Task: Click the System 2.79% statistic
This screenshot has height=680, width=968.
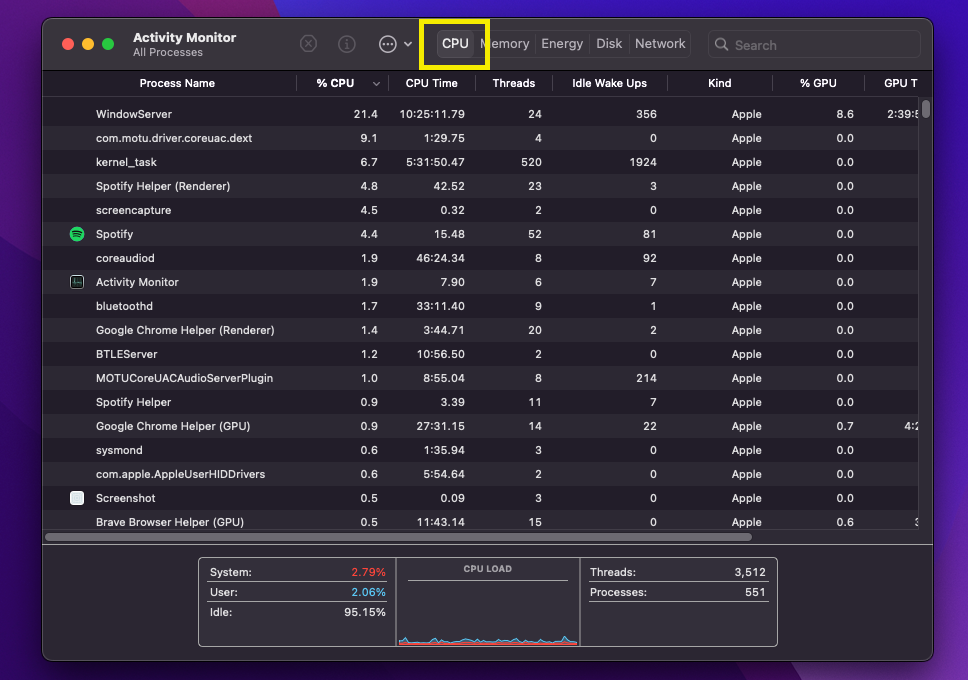Action: click(298, 572)
